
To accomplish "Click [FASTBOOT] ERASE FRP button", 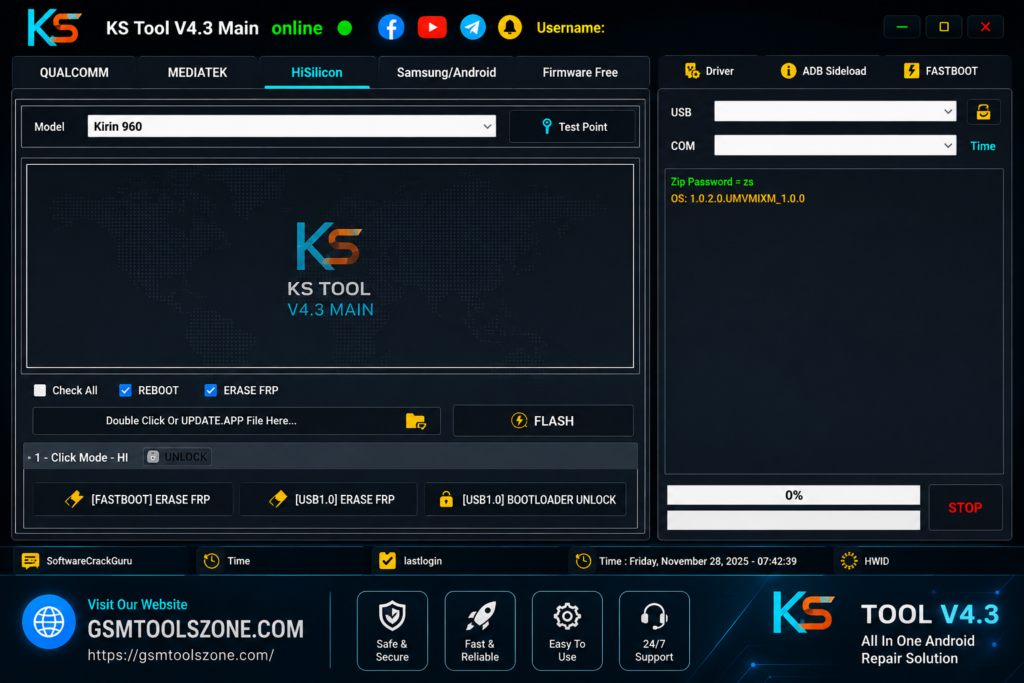I will click(134, 500).
